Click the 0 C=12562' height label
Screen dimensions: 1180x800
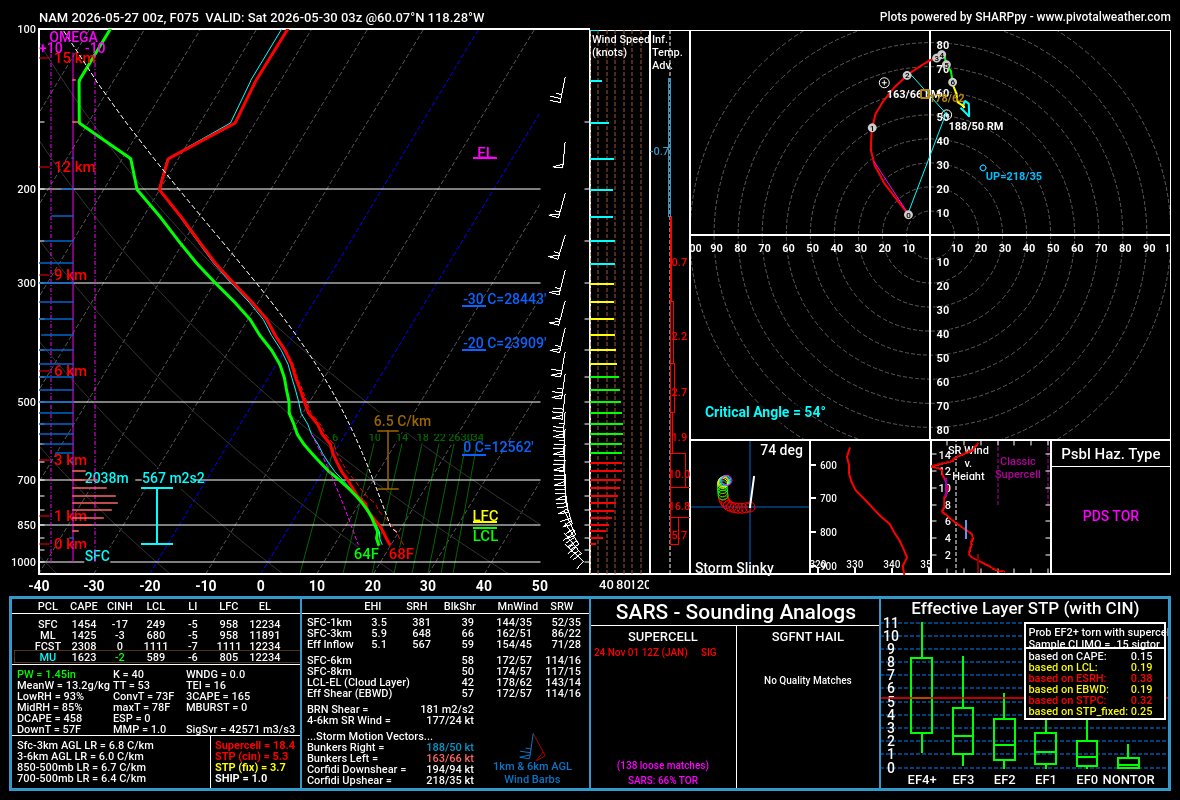498,447
